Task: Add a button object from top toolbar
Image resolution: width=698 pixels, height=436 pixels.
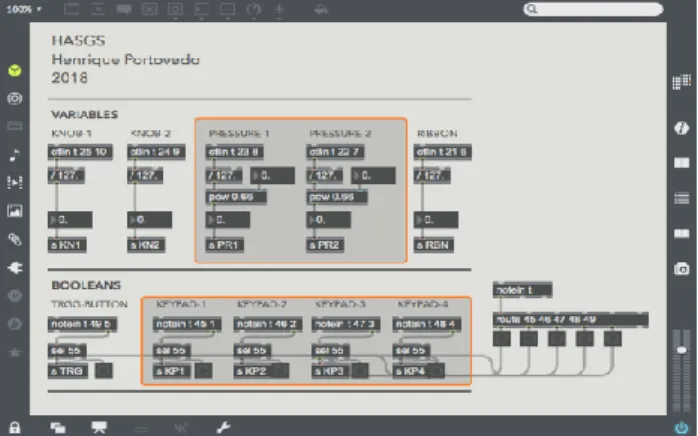Action: point(175,9)
